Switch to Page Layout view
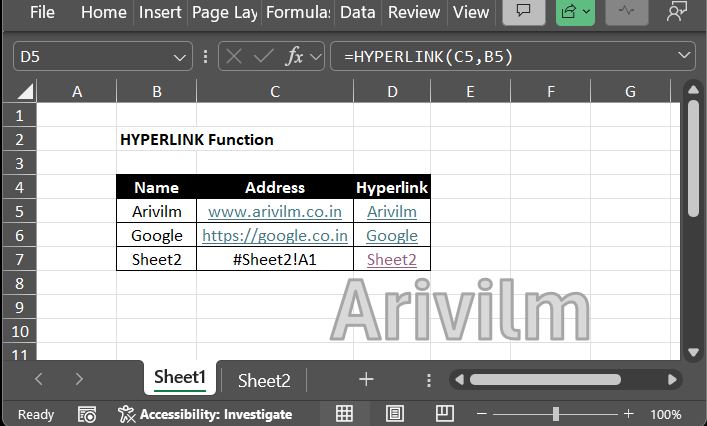 pos(394,414)
